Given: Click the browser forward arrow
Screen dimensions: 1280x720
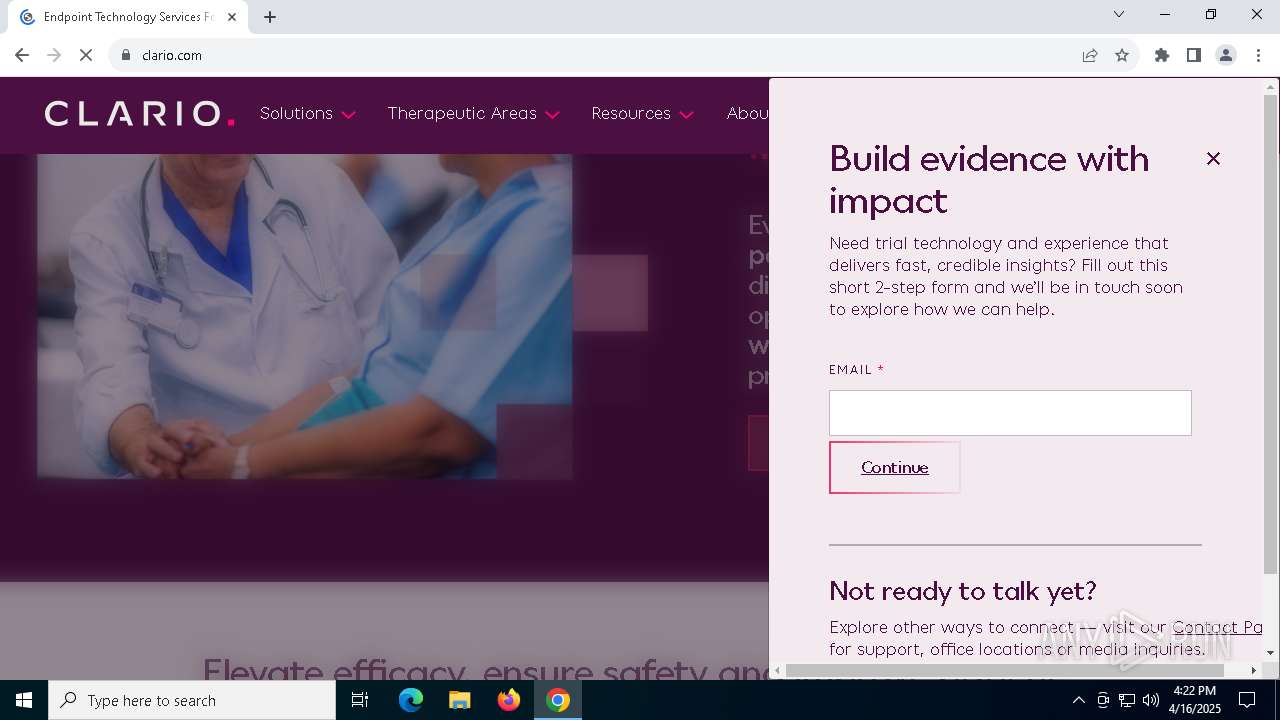Looking at the screenshot, I should click(x=54, y=55).
